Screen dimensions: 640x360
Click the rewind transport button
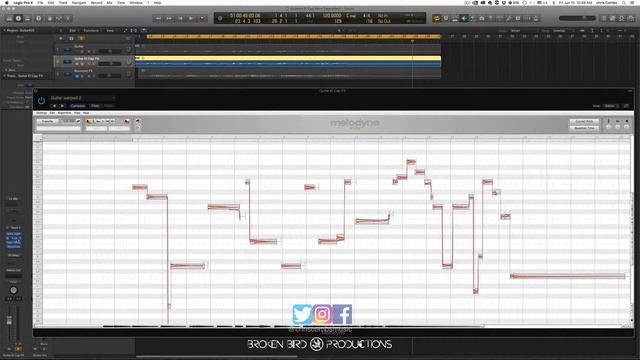pos(158,18)
